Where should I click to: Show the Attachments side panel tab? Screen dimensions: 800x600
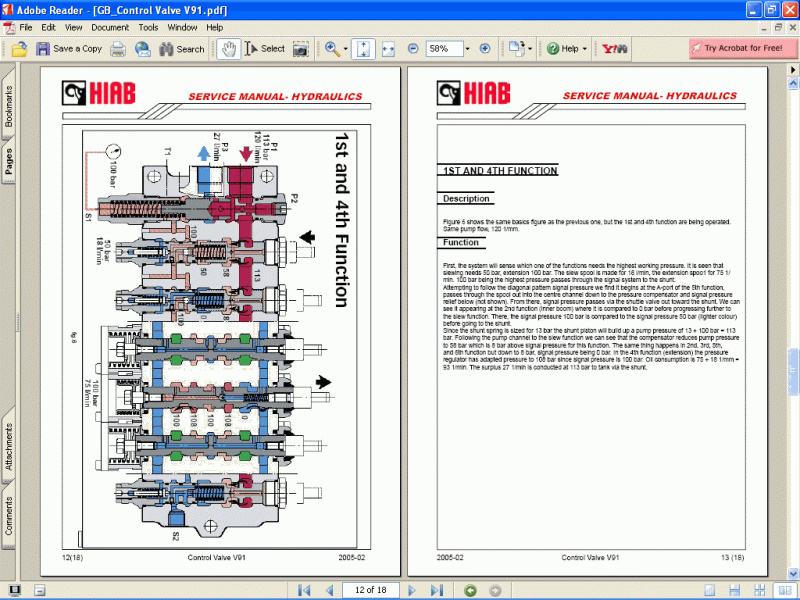pos(8,446)
